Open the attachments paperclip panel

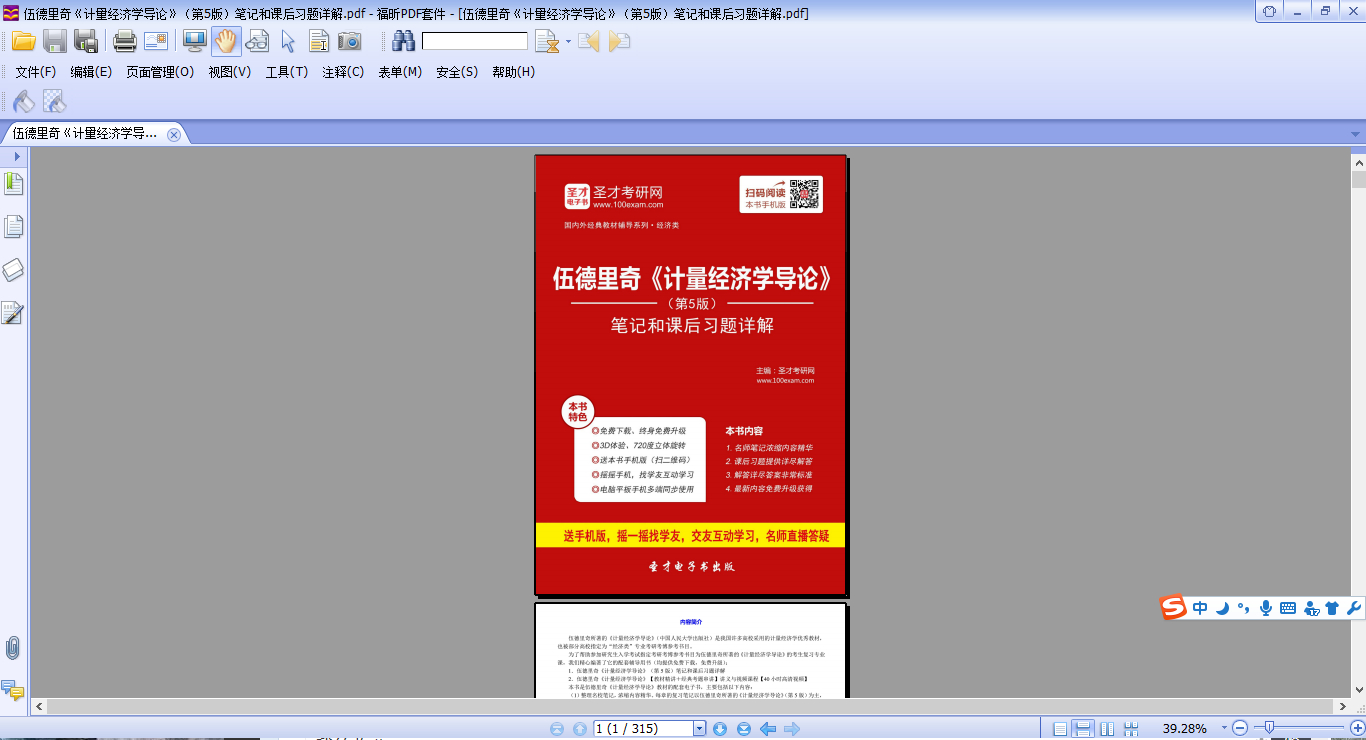(x=12, y=647)
